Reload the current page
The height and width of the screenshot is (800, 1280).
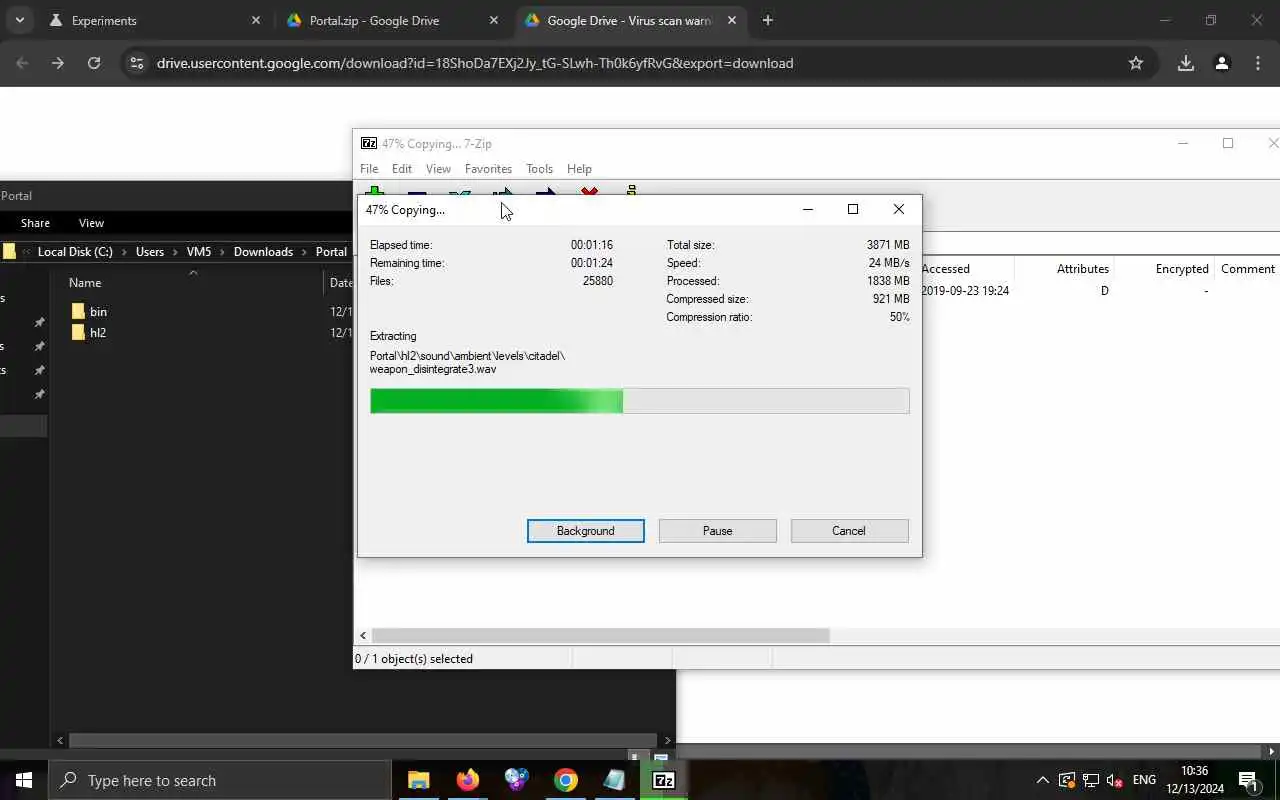pos(94,63)
